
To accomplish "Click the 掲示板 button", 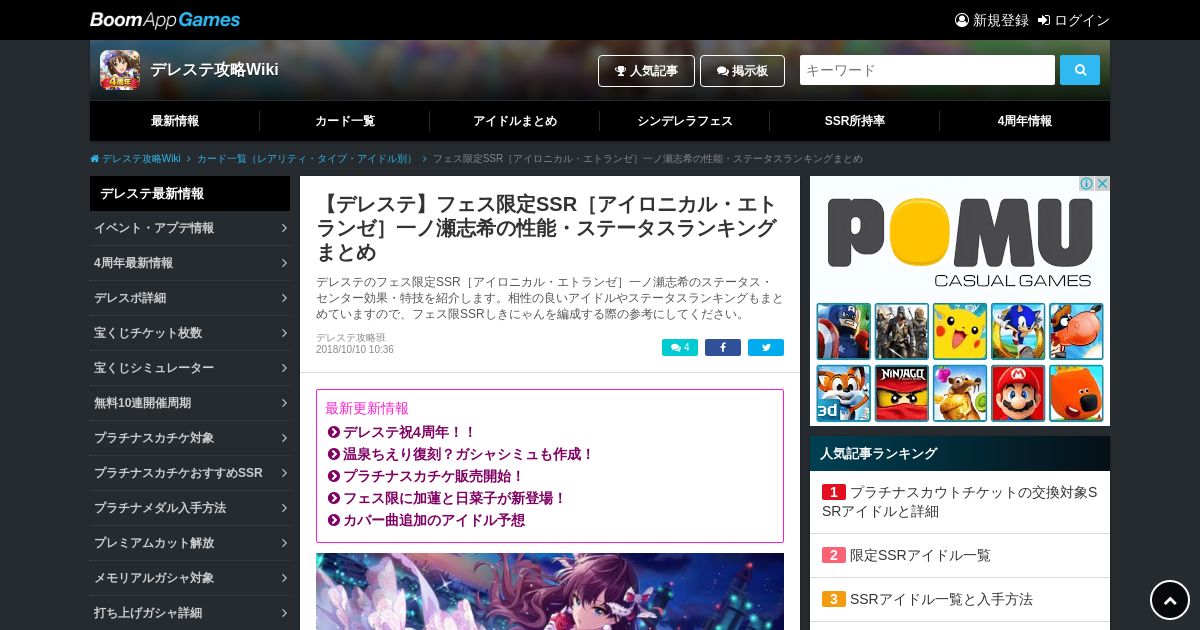I will click(x=742, y=71).
